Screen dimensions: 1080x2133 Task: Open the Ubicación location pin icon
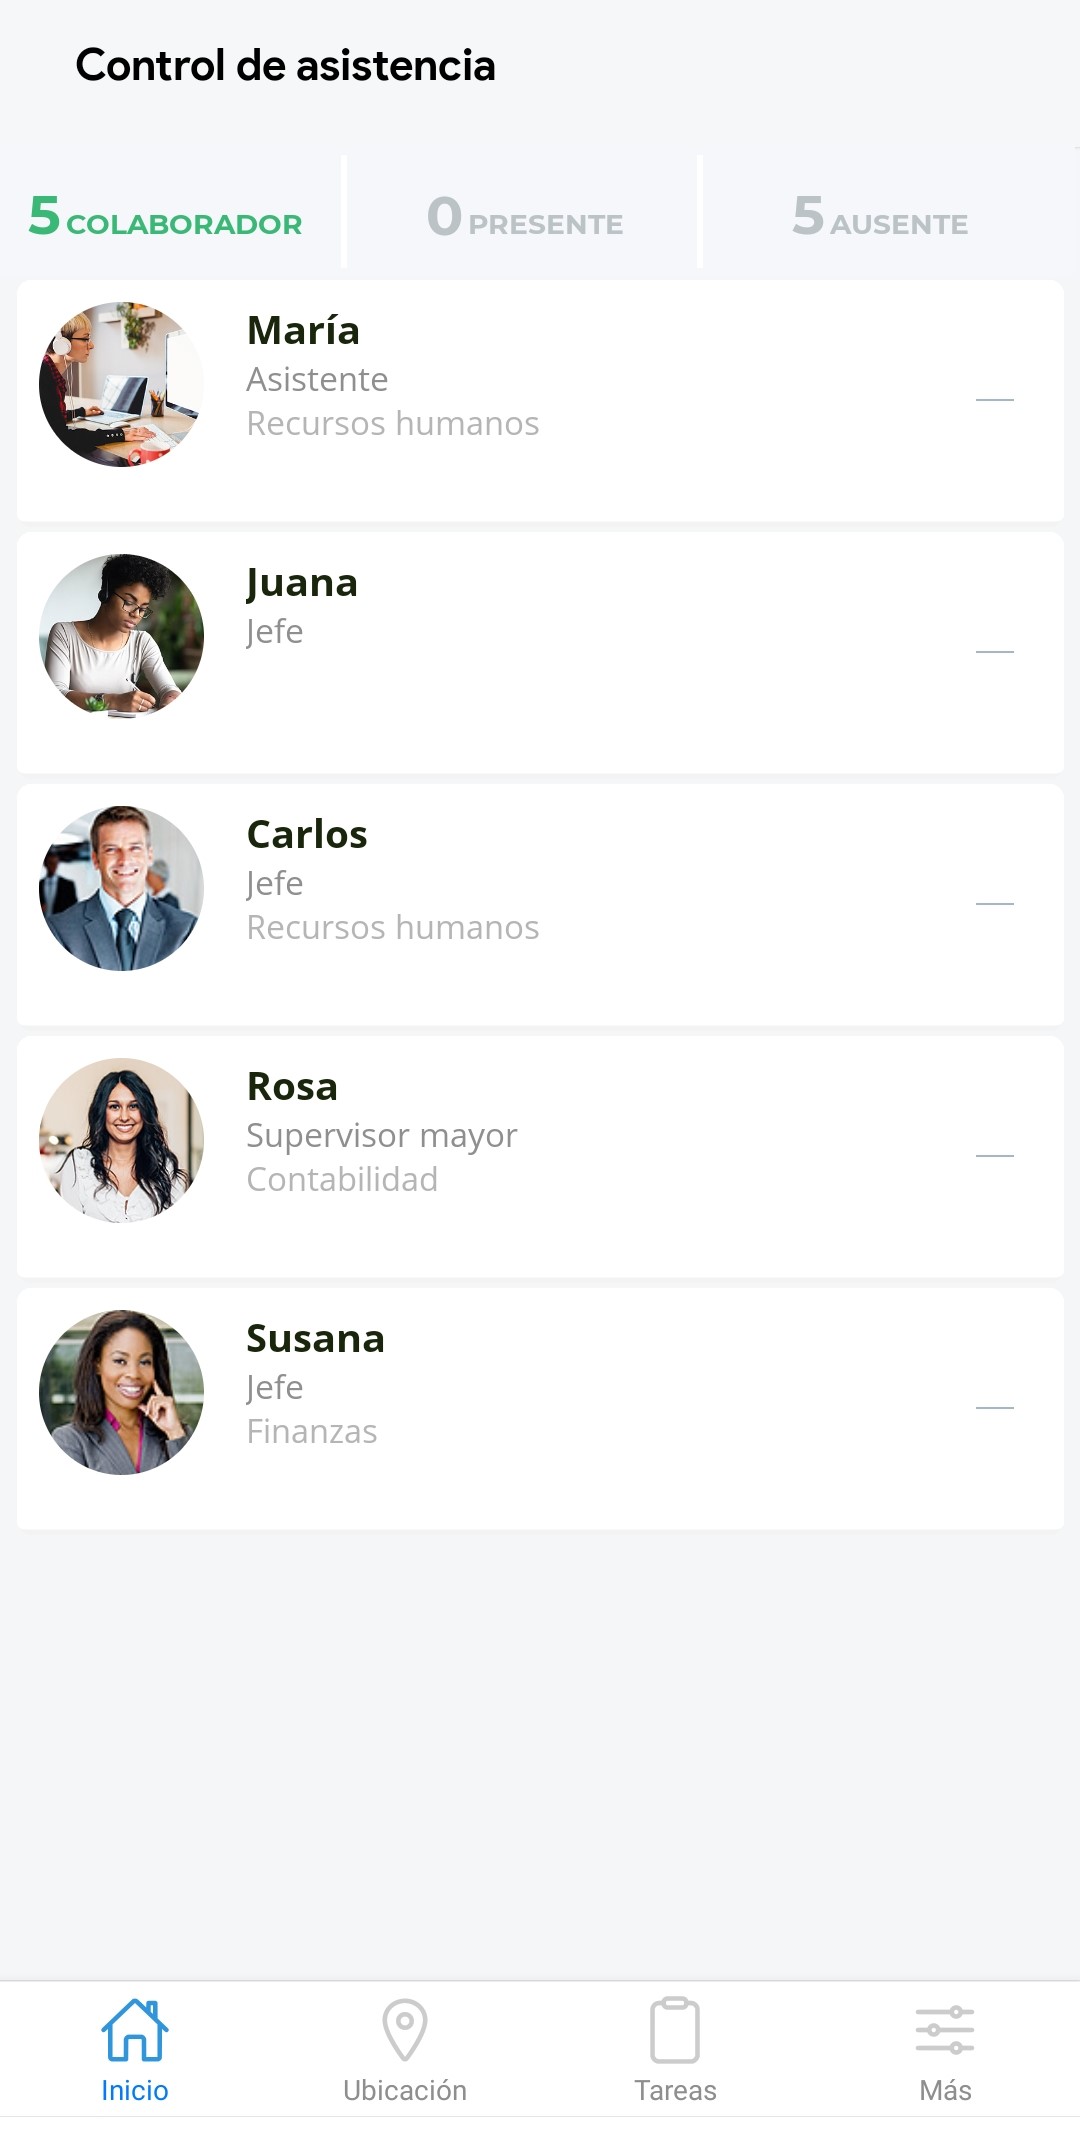405,2030
